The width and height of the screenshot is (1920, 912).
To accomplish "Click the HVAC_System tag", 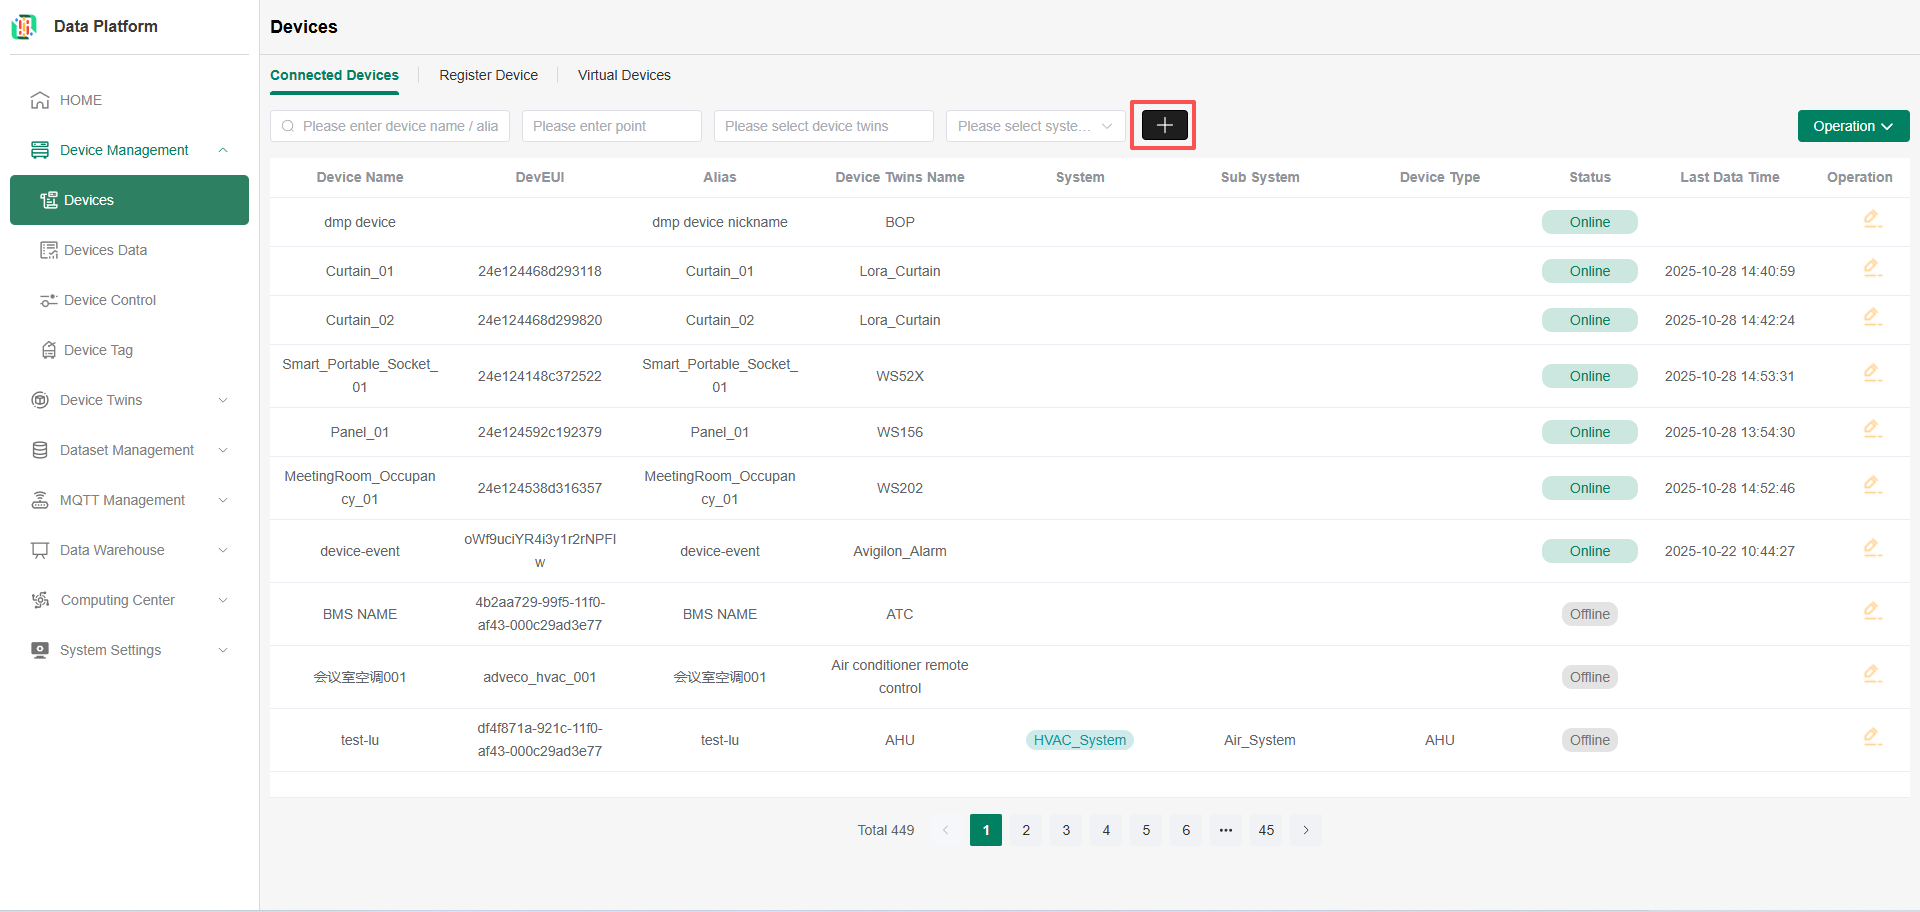I will [1079, 740].
